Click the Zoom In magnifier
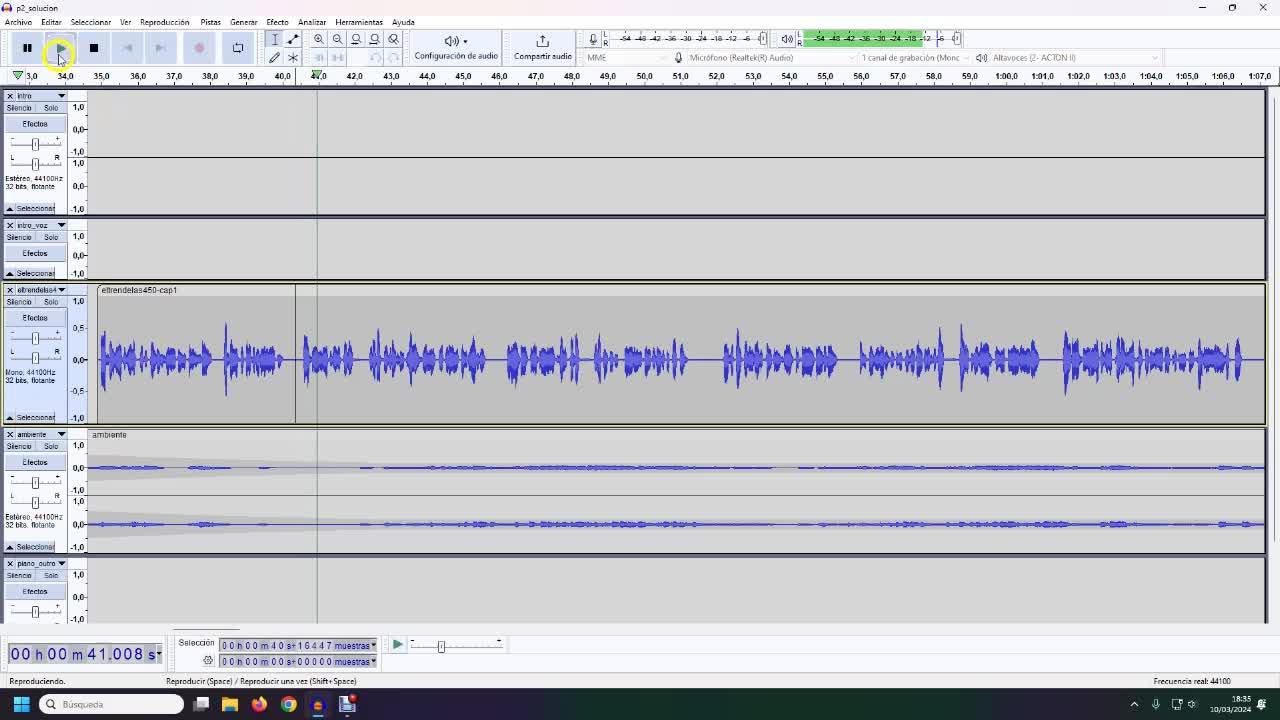This screenshot has width=1280, height=720. click(x=319, y=39)
